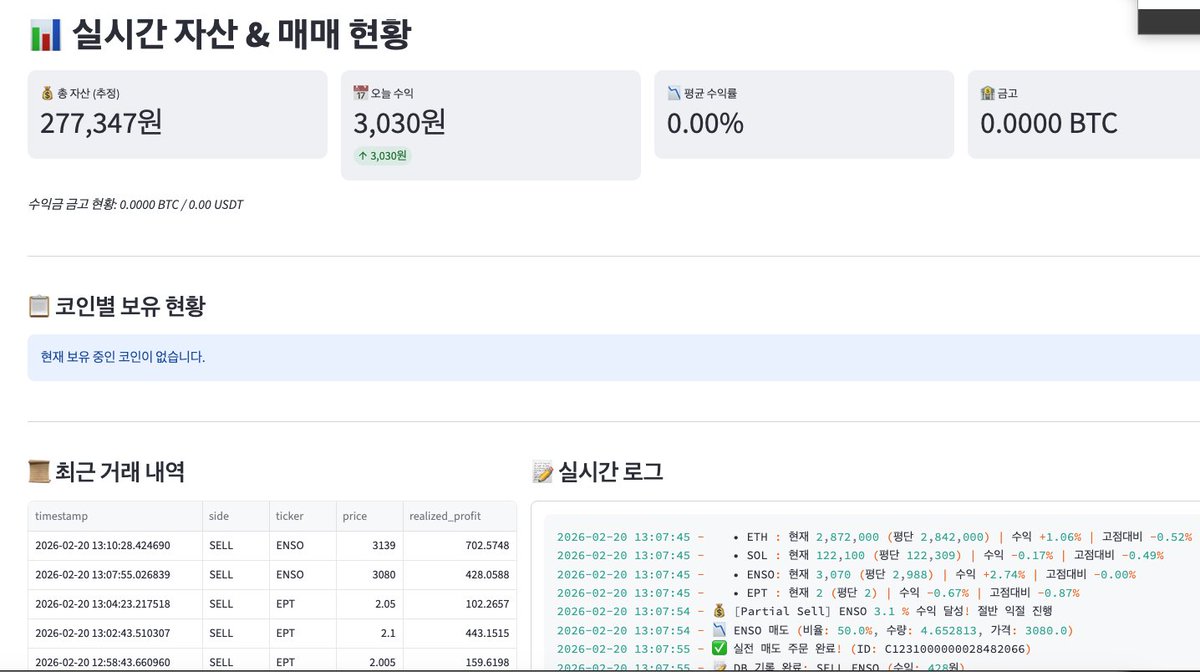Click SELL side cell in 13:07:55 row

click(235, 575)
